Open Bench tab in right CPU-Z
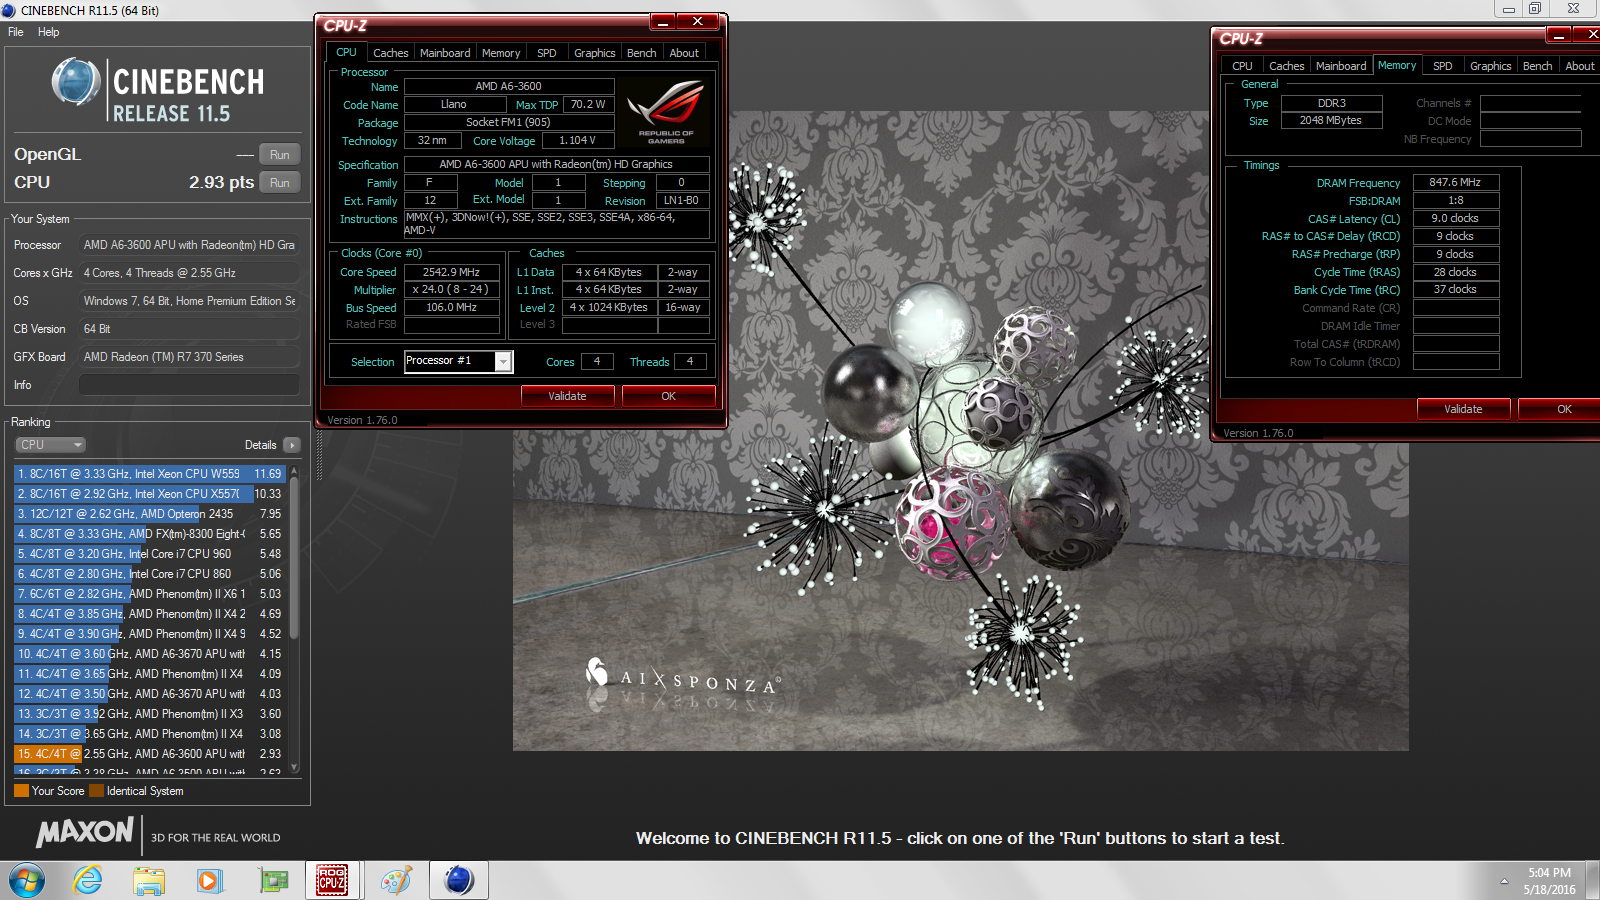The width and height of the screenshot is (1600, 900). click(x=1537, y=66)
